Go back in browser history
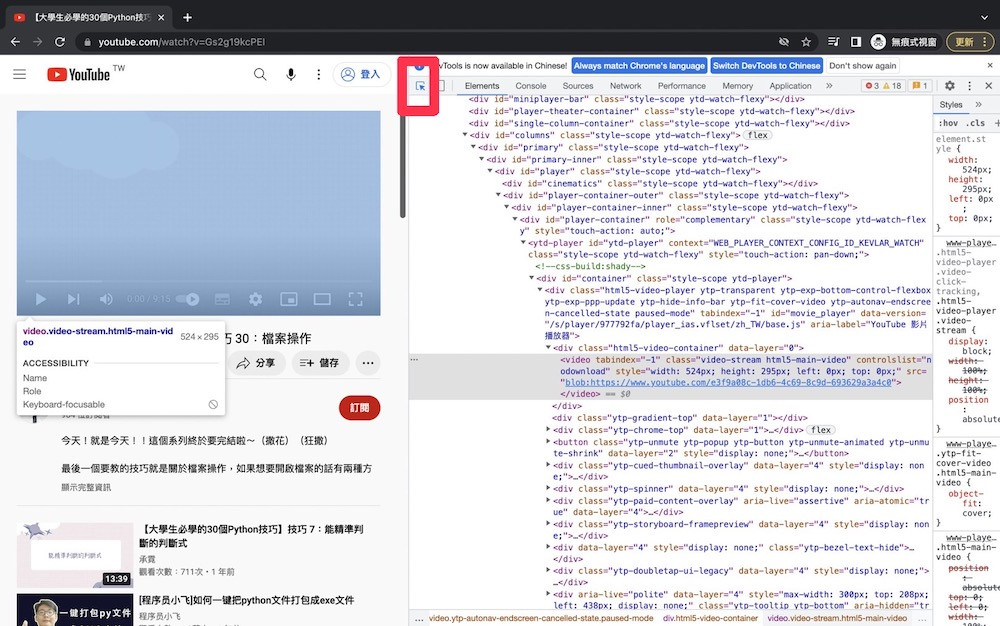 pyautogui.click(x=15, y=42)
